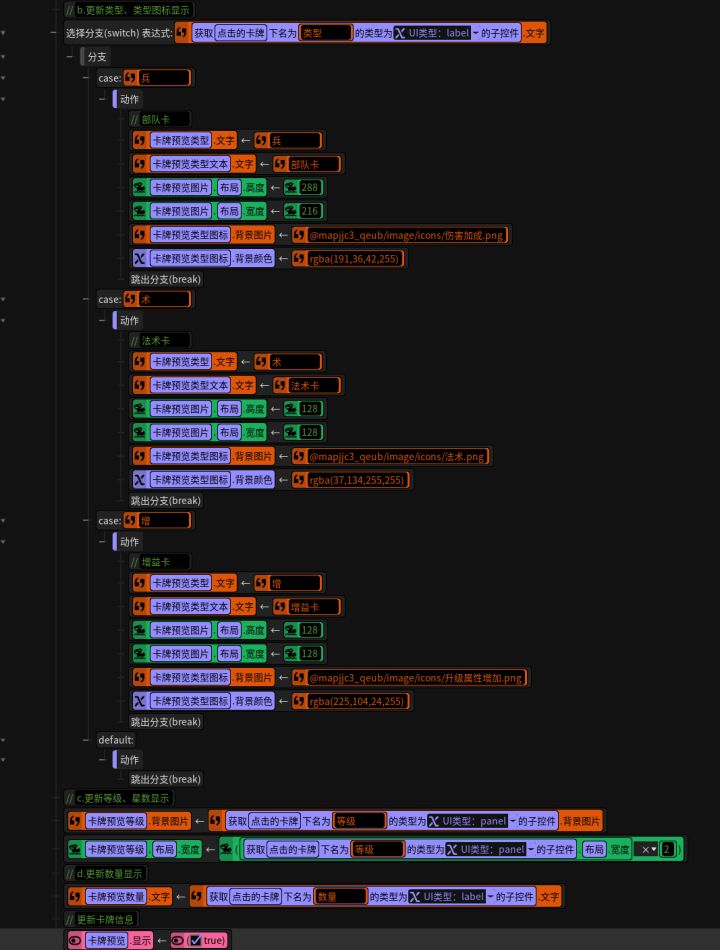
Task: Open the label type dropdown in switch expression
Action: coord(475,33)
